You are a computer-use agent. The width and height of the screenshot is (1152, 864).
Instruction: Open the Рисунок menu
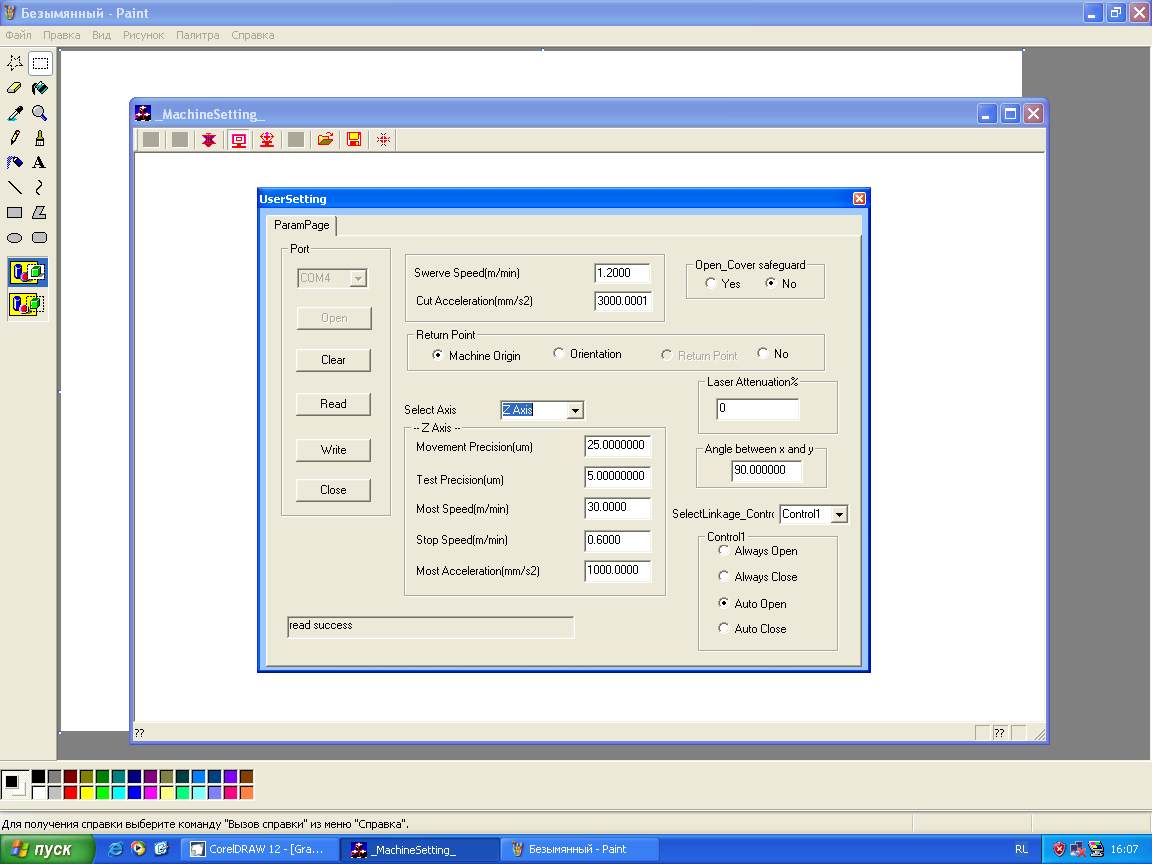pyautogui.click(x=143, y=35)
